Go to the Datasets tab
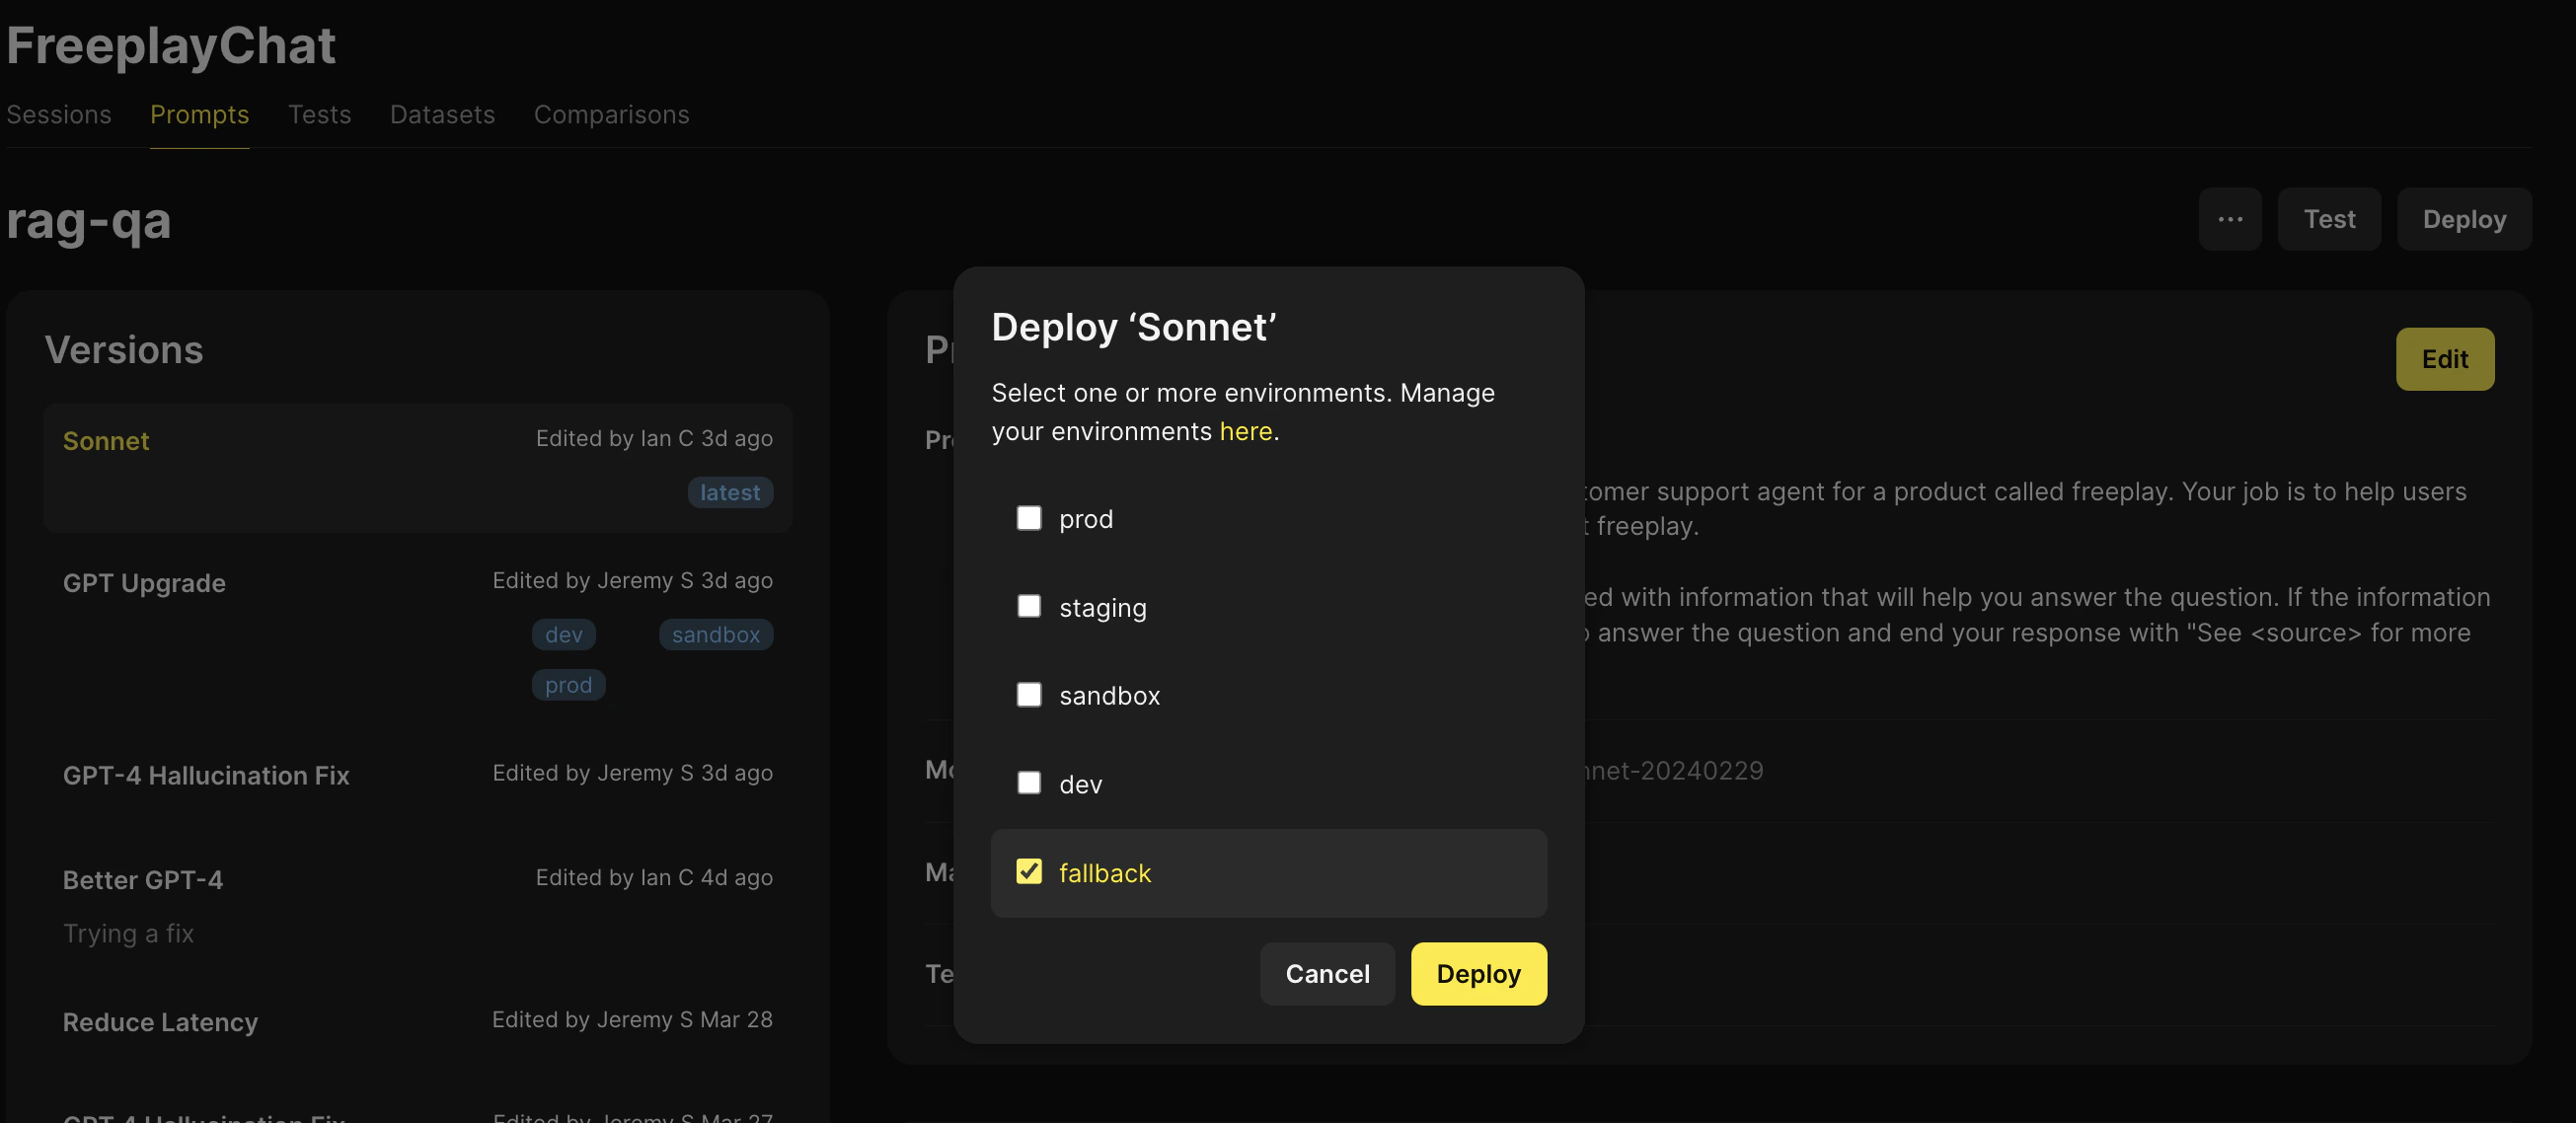This screenshot has width=2576, height=1123. [x=442, y=114]
